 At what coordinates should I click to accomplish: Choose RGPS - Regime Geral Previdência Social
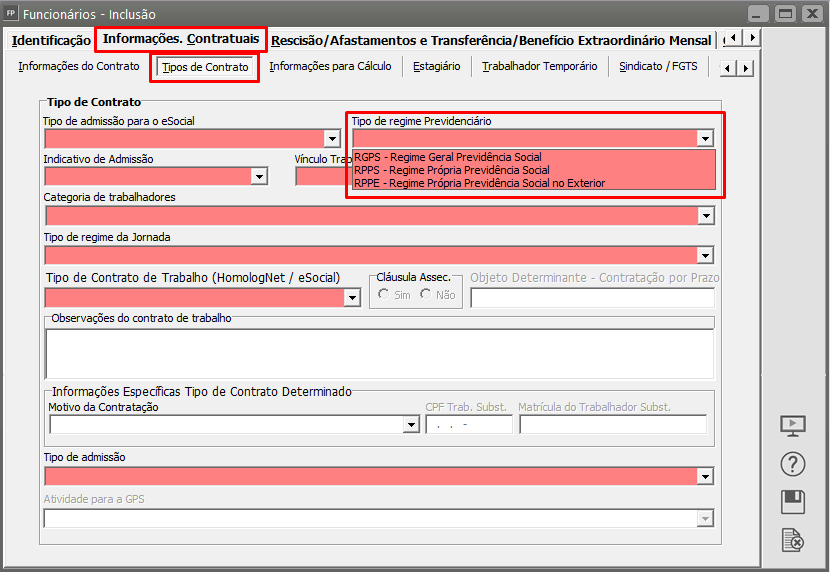point(447,157)
